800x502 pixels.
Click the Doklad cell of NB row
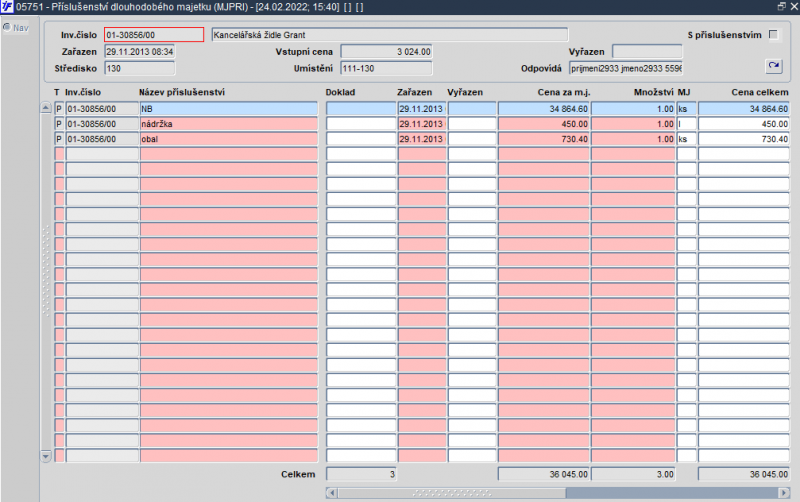coord(360,108)
